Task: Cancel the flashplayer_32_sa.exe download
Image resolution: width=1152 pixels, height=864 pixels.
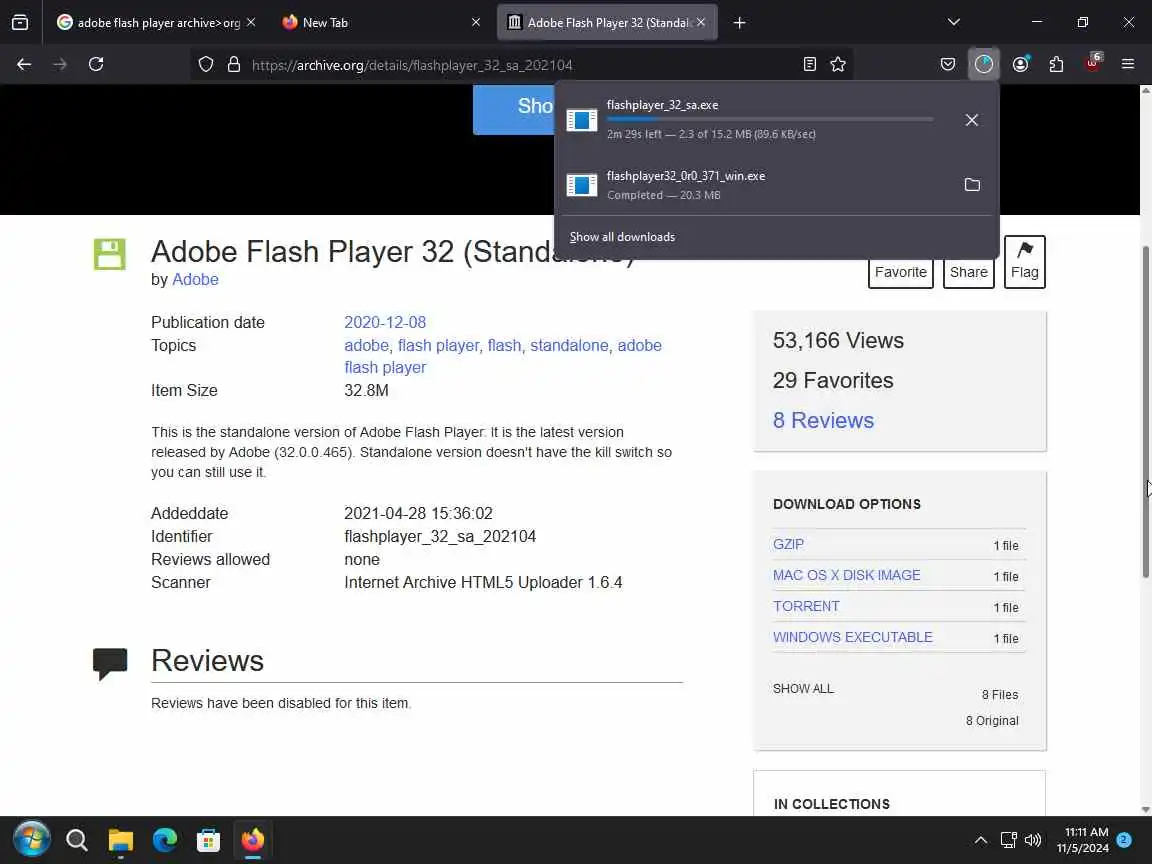Action: coord(971,120)
